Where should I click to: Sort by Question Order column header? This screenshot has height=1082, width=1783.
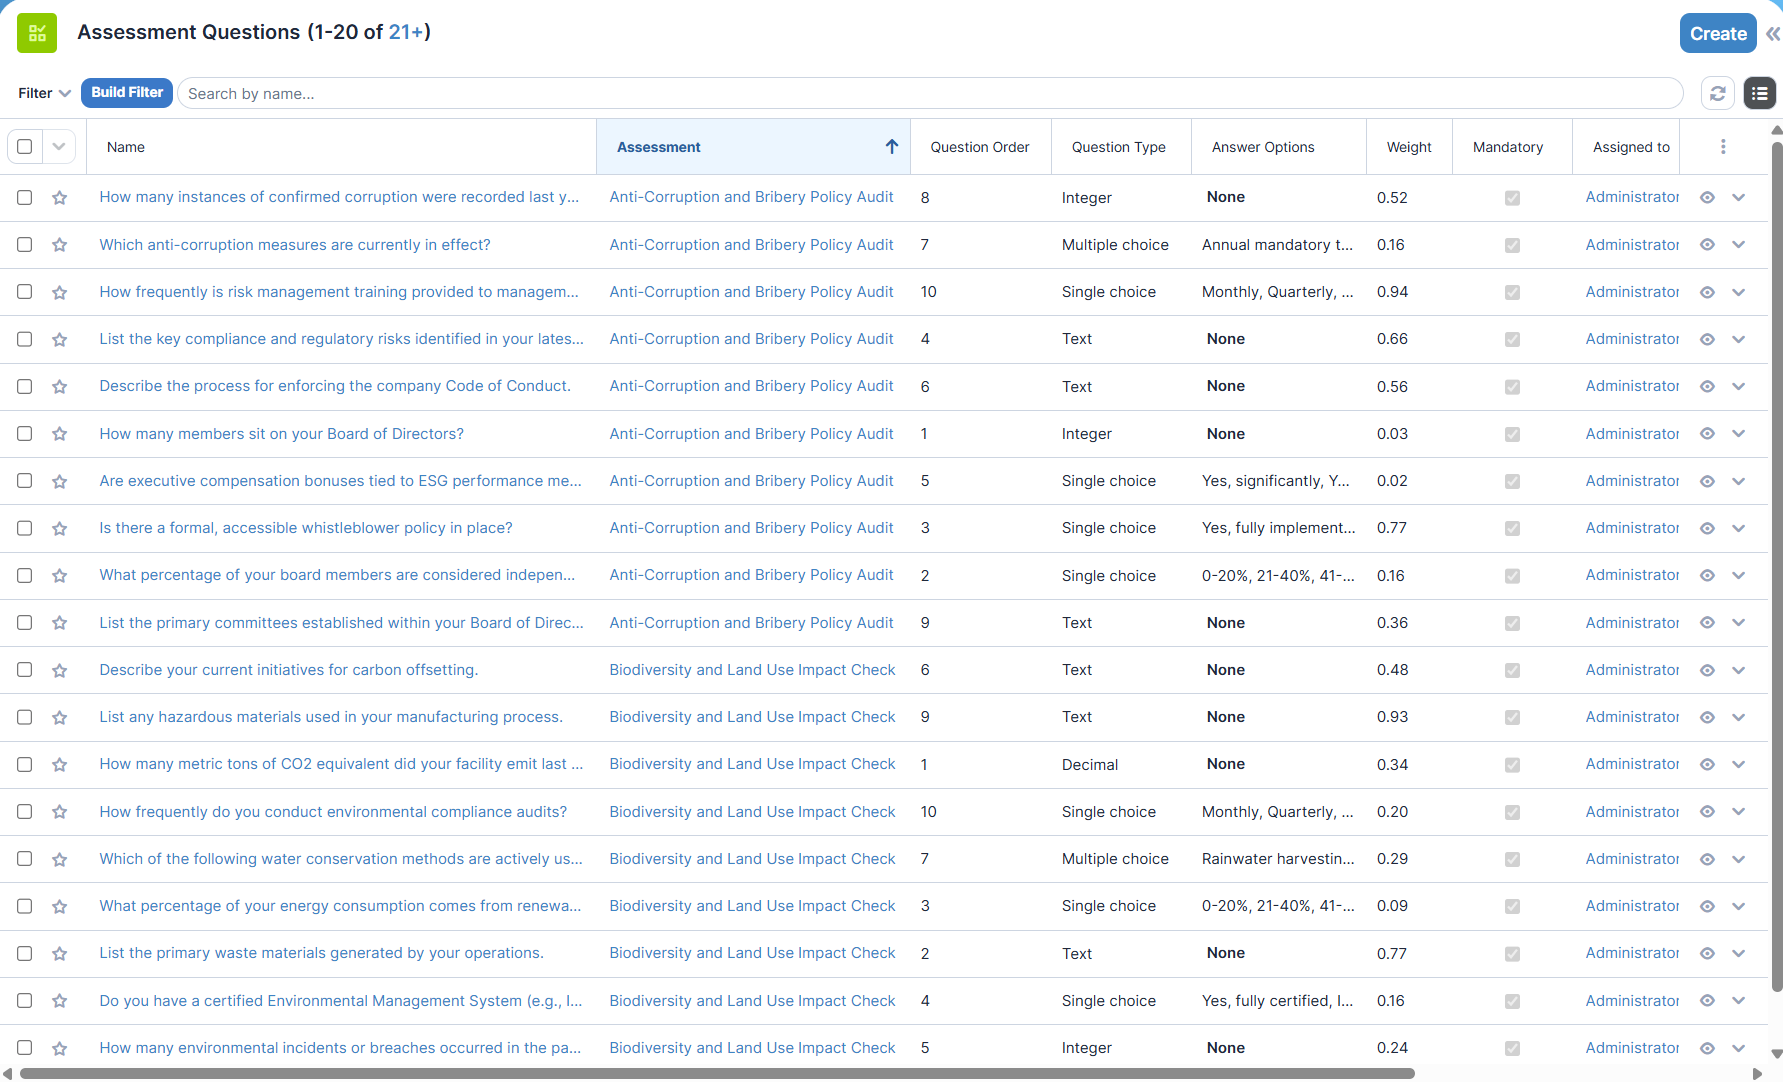click(x=980, y=147)
